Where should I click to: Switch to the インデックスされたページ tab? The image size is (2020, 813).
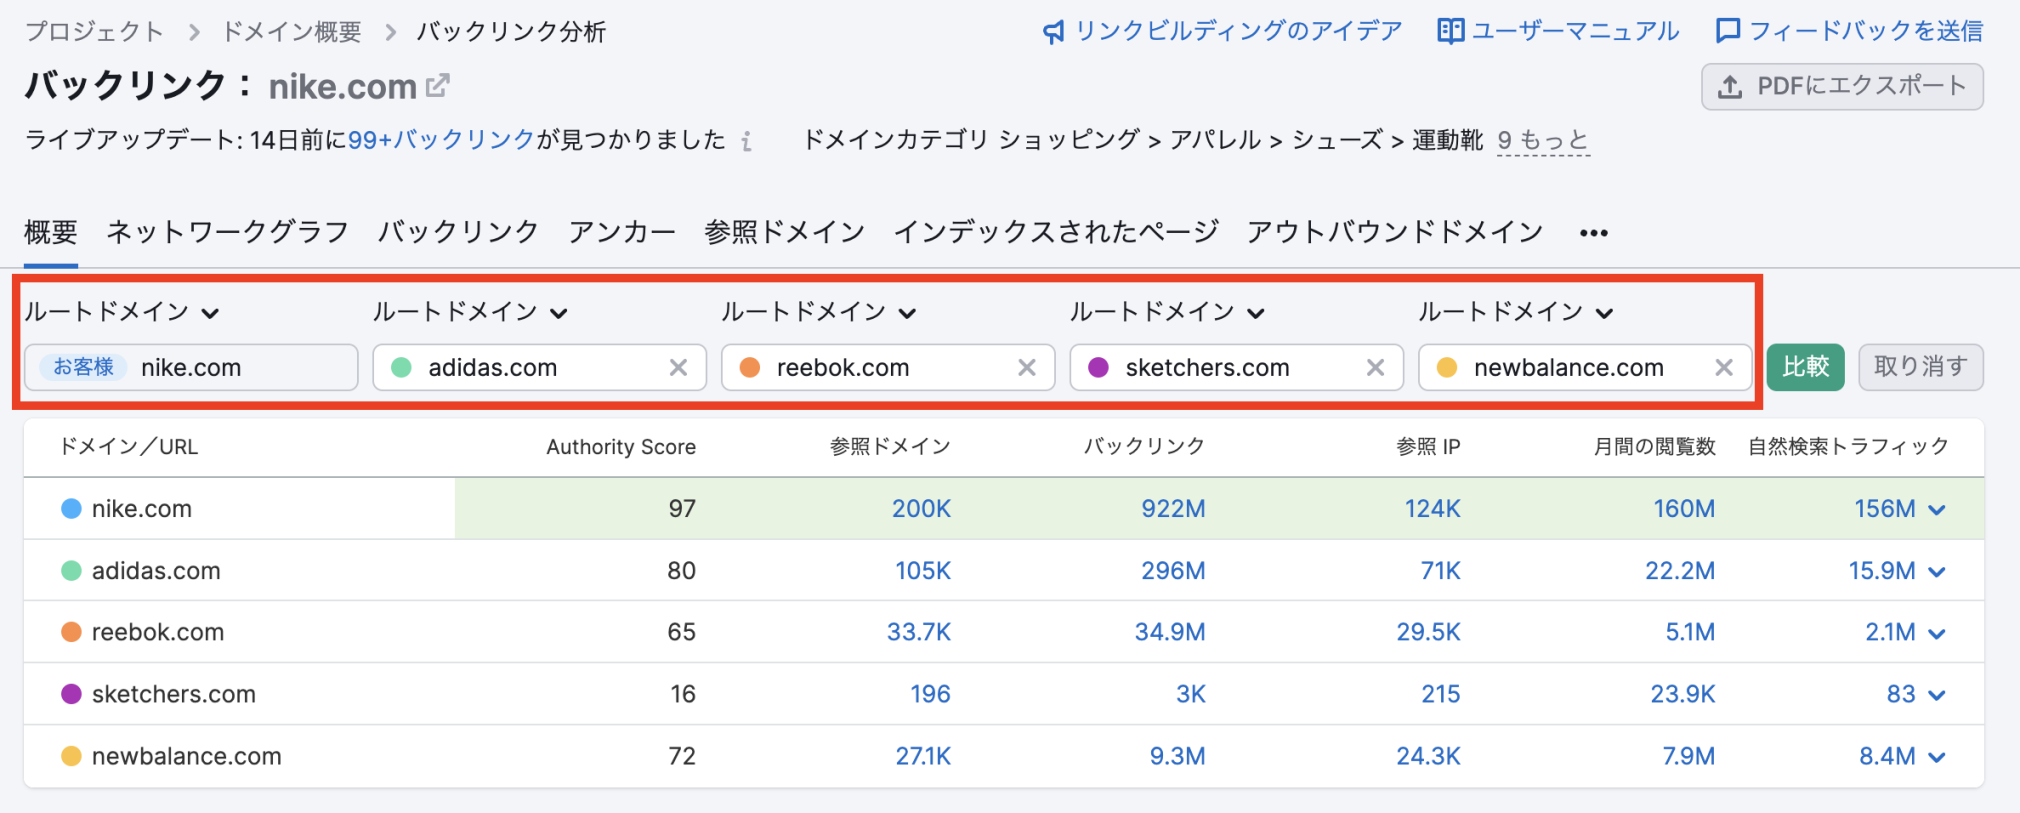(x=1056, y=232)
